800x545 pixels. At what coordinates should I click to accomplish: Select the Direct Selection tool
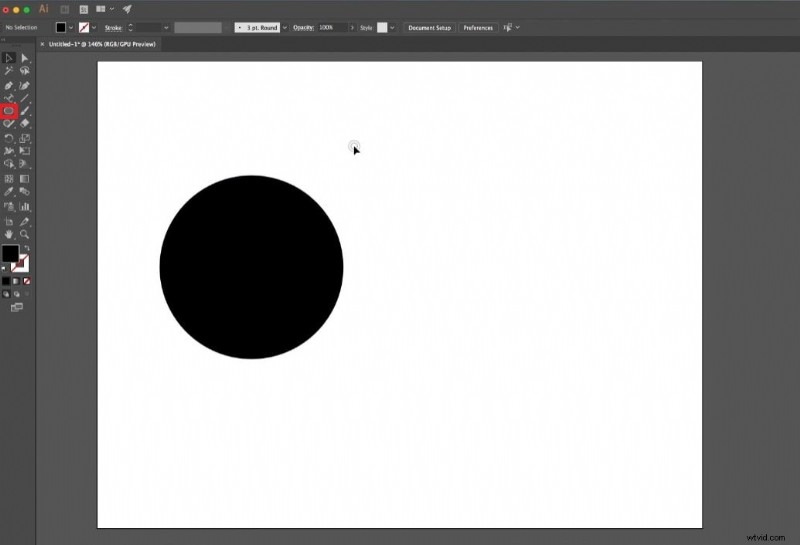[24, 58]
